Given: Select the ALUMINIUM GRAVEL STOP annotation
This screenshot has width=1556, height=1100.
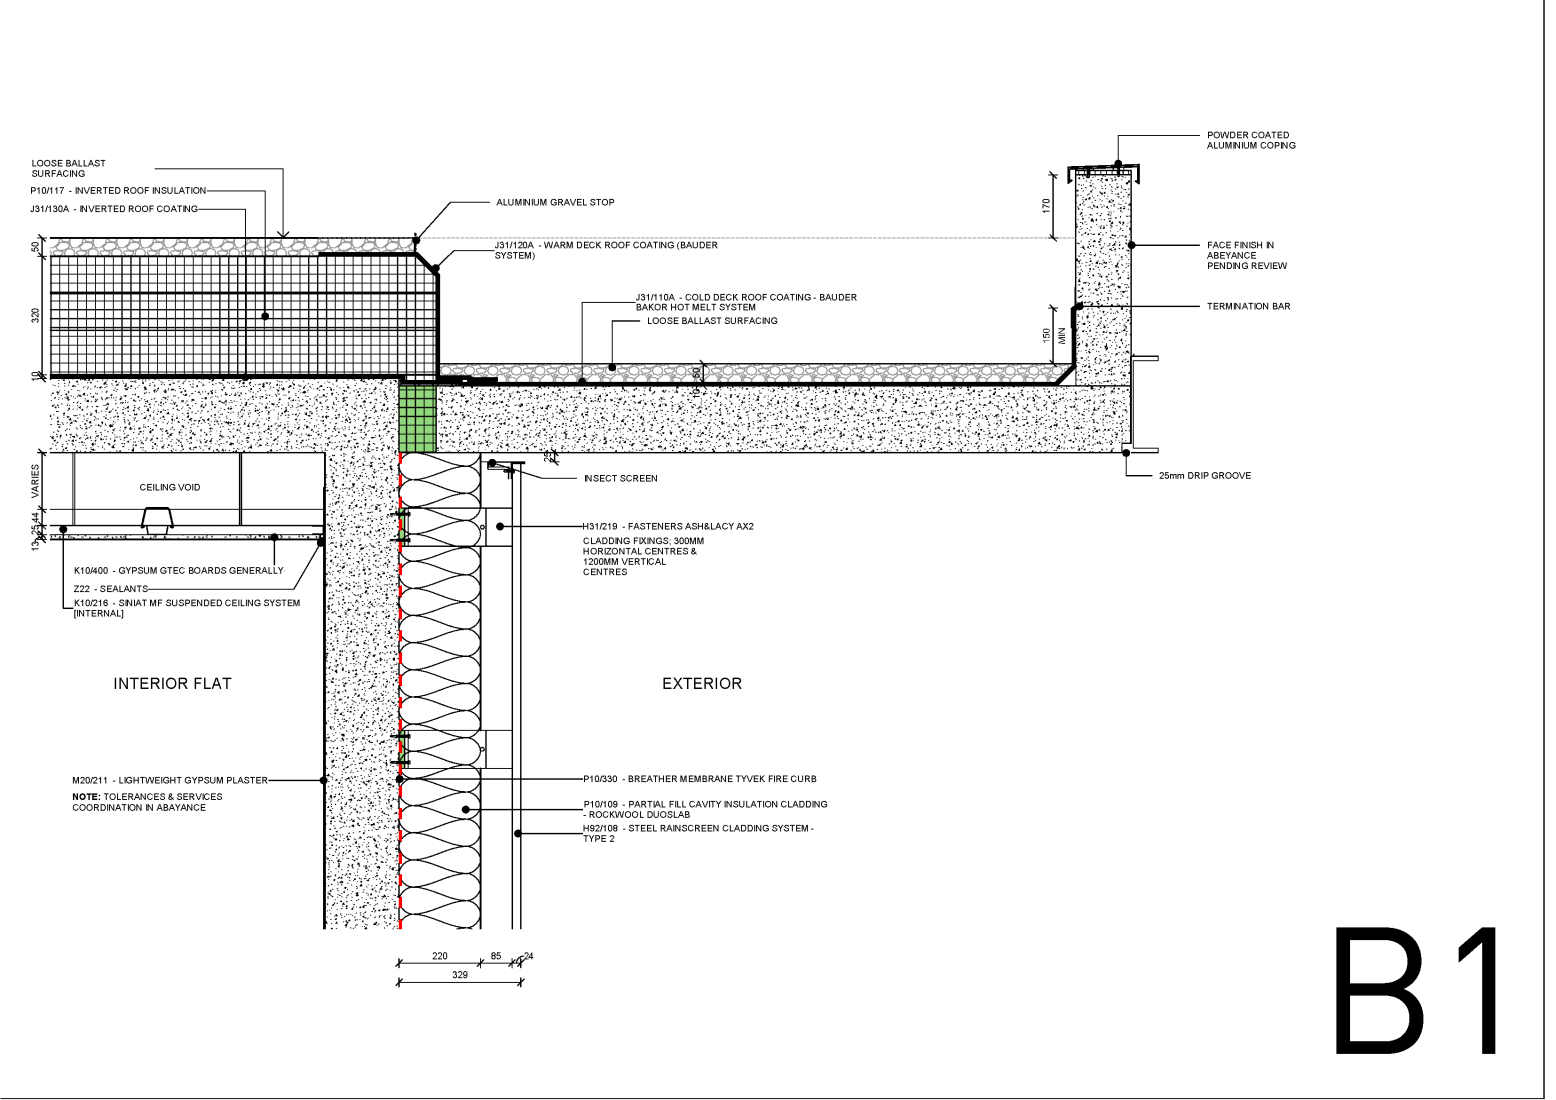Looking at the screenshot, I should (x=555, y=203).
